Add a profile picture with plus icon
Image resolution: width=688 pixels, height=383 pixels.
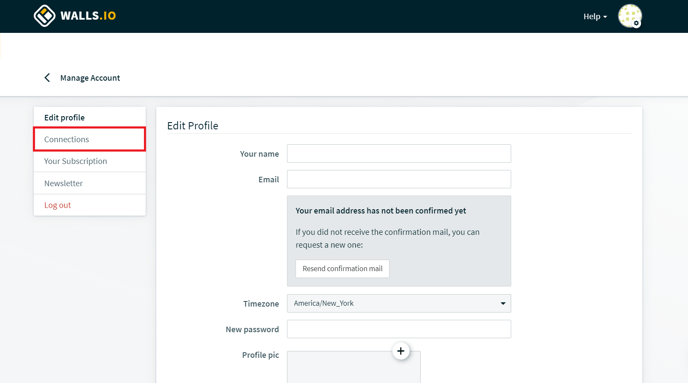click(x=401, y=351)
